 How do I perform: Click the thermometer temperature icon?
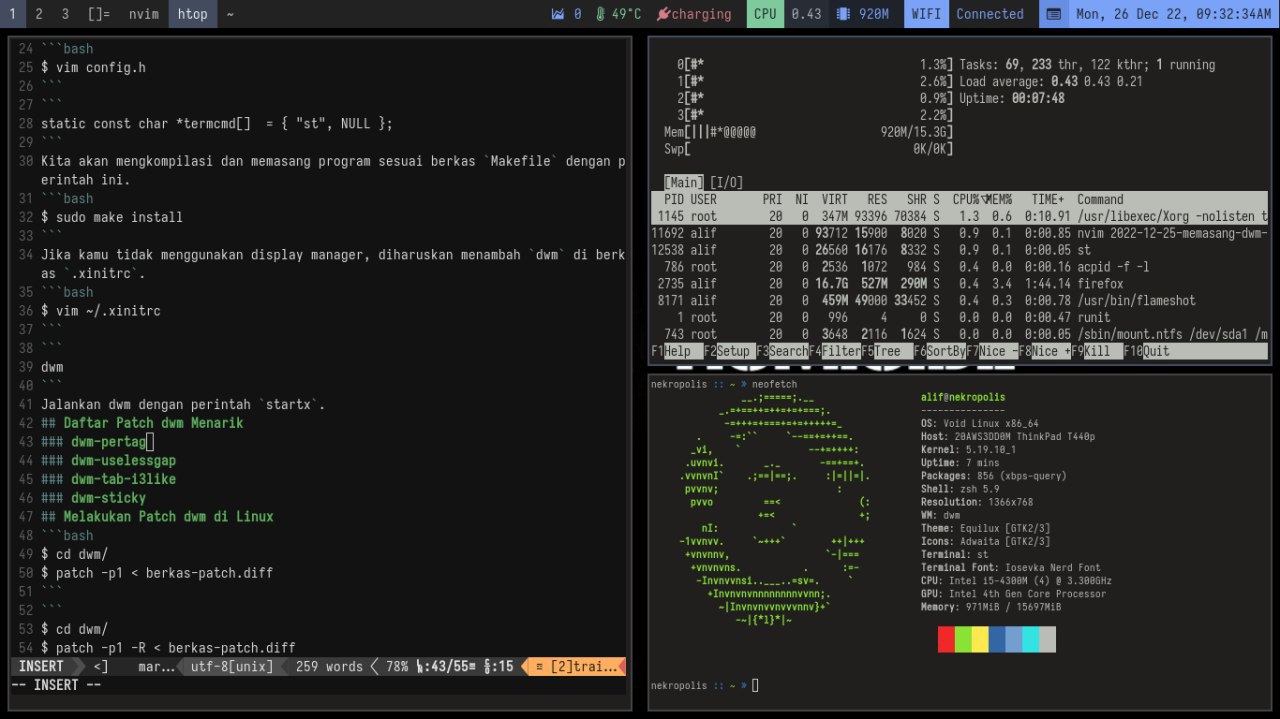pyautogui.click(x=600, y=14)
